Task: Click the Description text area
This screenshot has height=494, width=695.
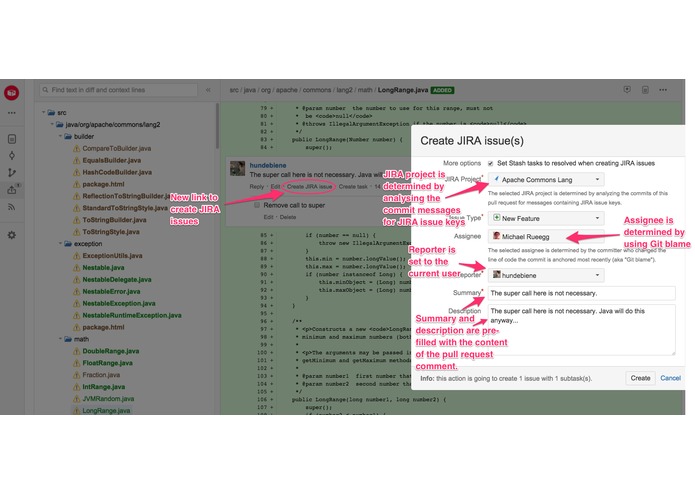Action: click(582, 330)
